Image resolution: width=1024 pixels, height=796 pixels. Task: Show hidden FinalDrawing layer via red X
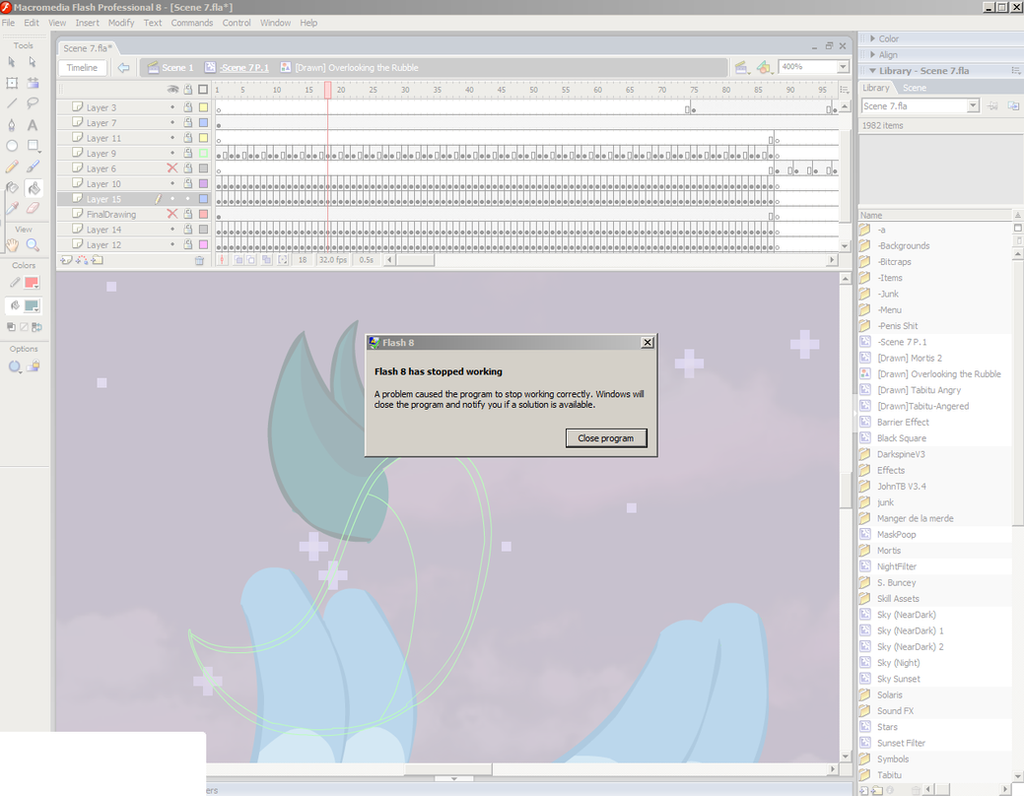click(172, 214)
